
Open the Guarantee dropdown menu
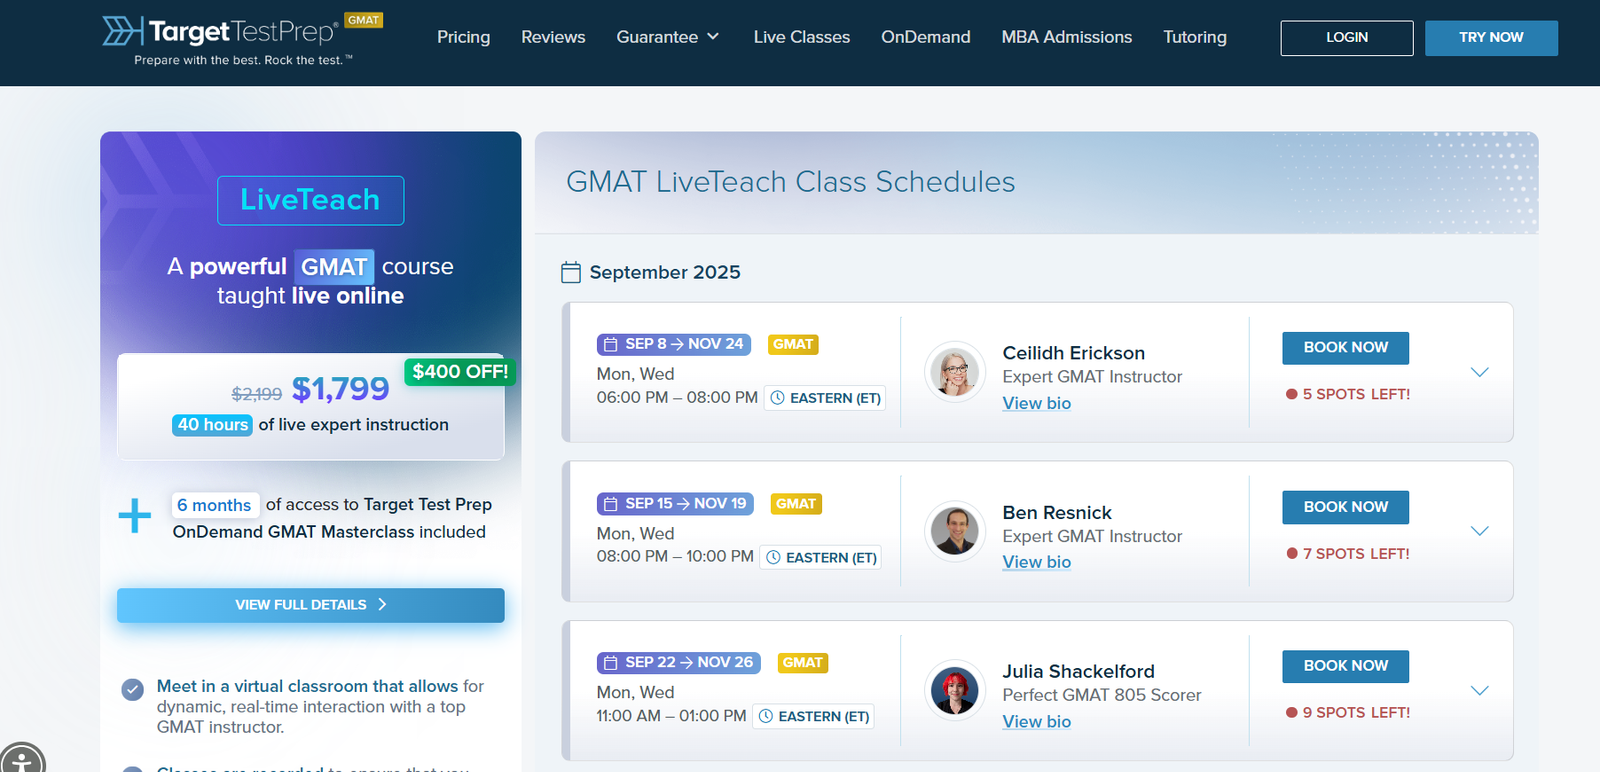click(x=667, y=37)
